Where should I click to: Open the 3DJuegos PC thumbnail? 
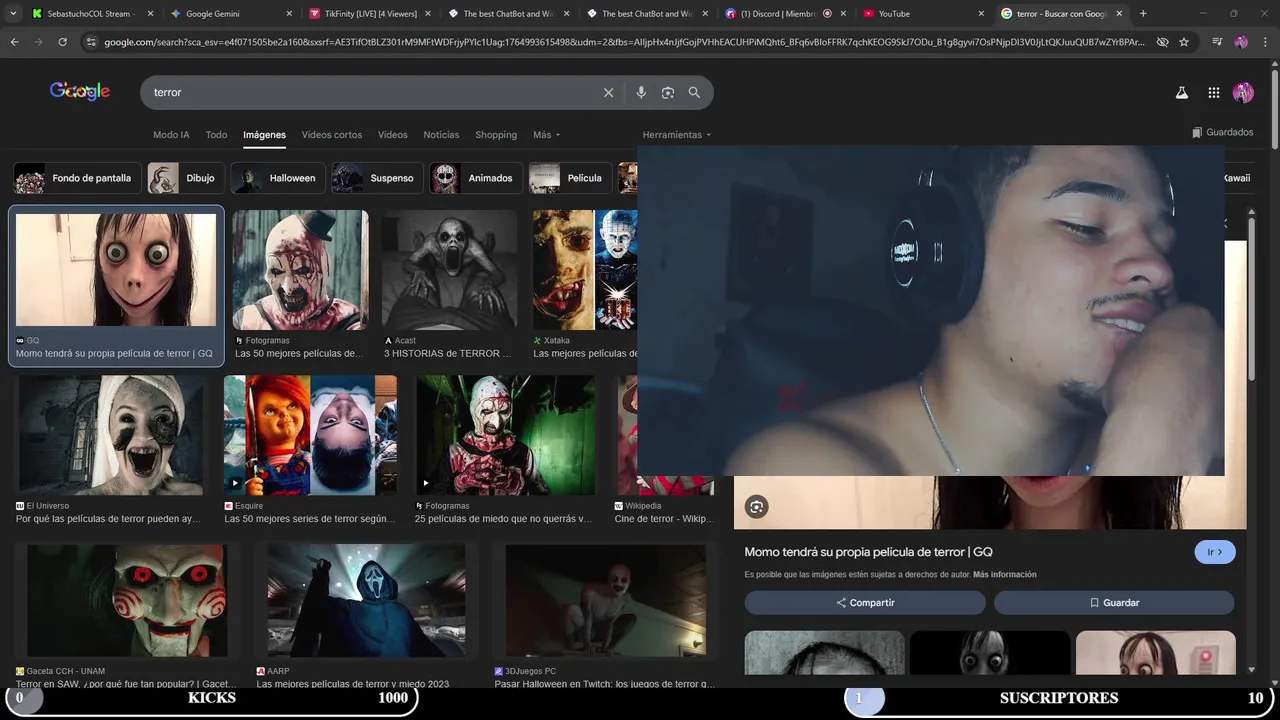click(x=606, y=600)
